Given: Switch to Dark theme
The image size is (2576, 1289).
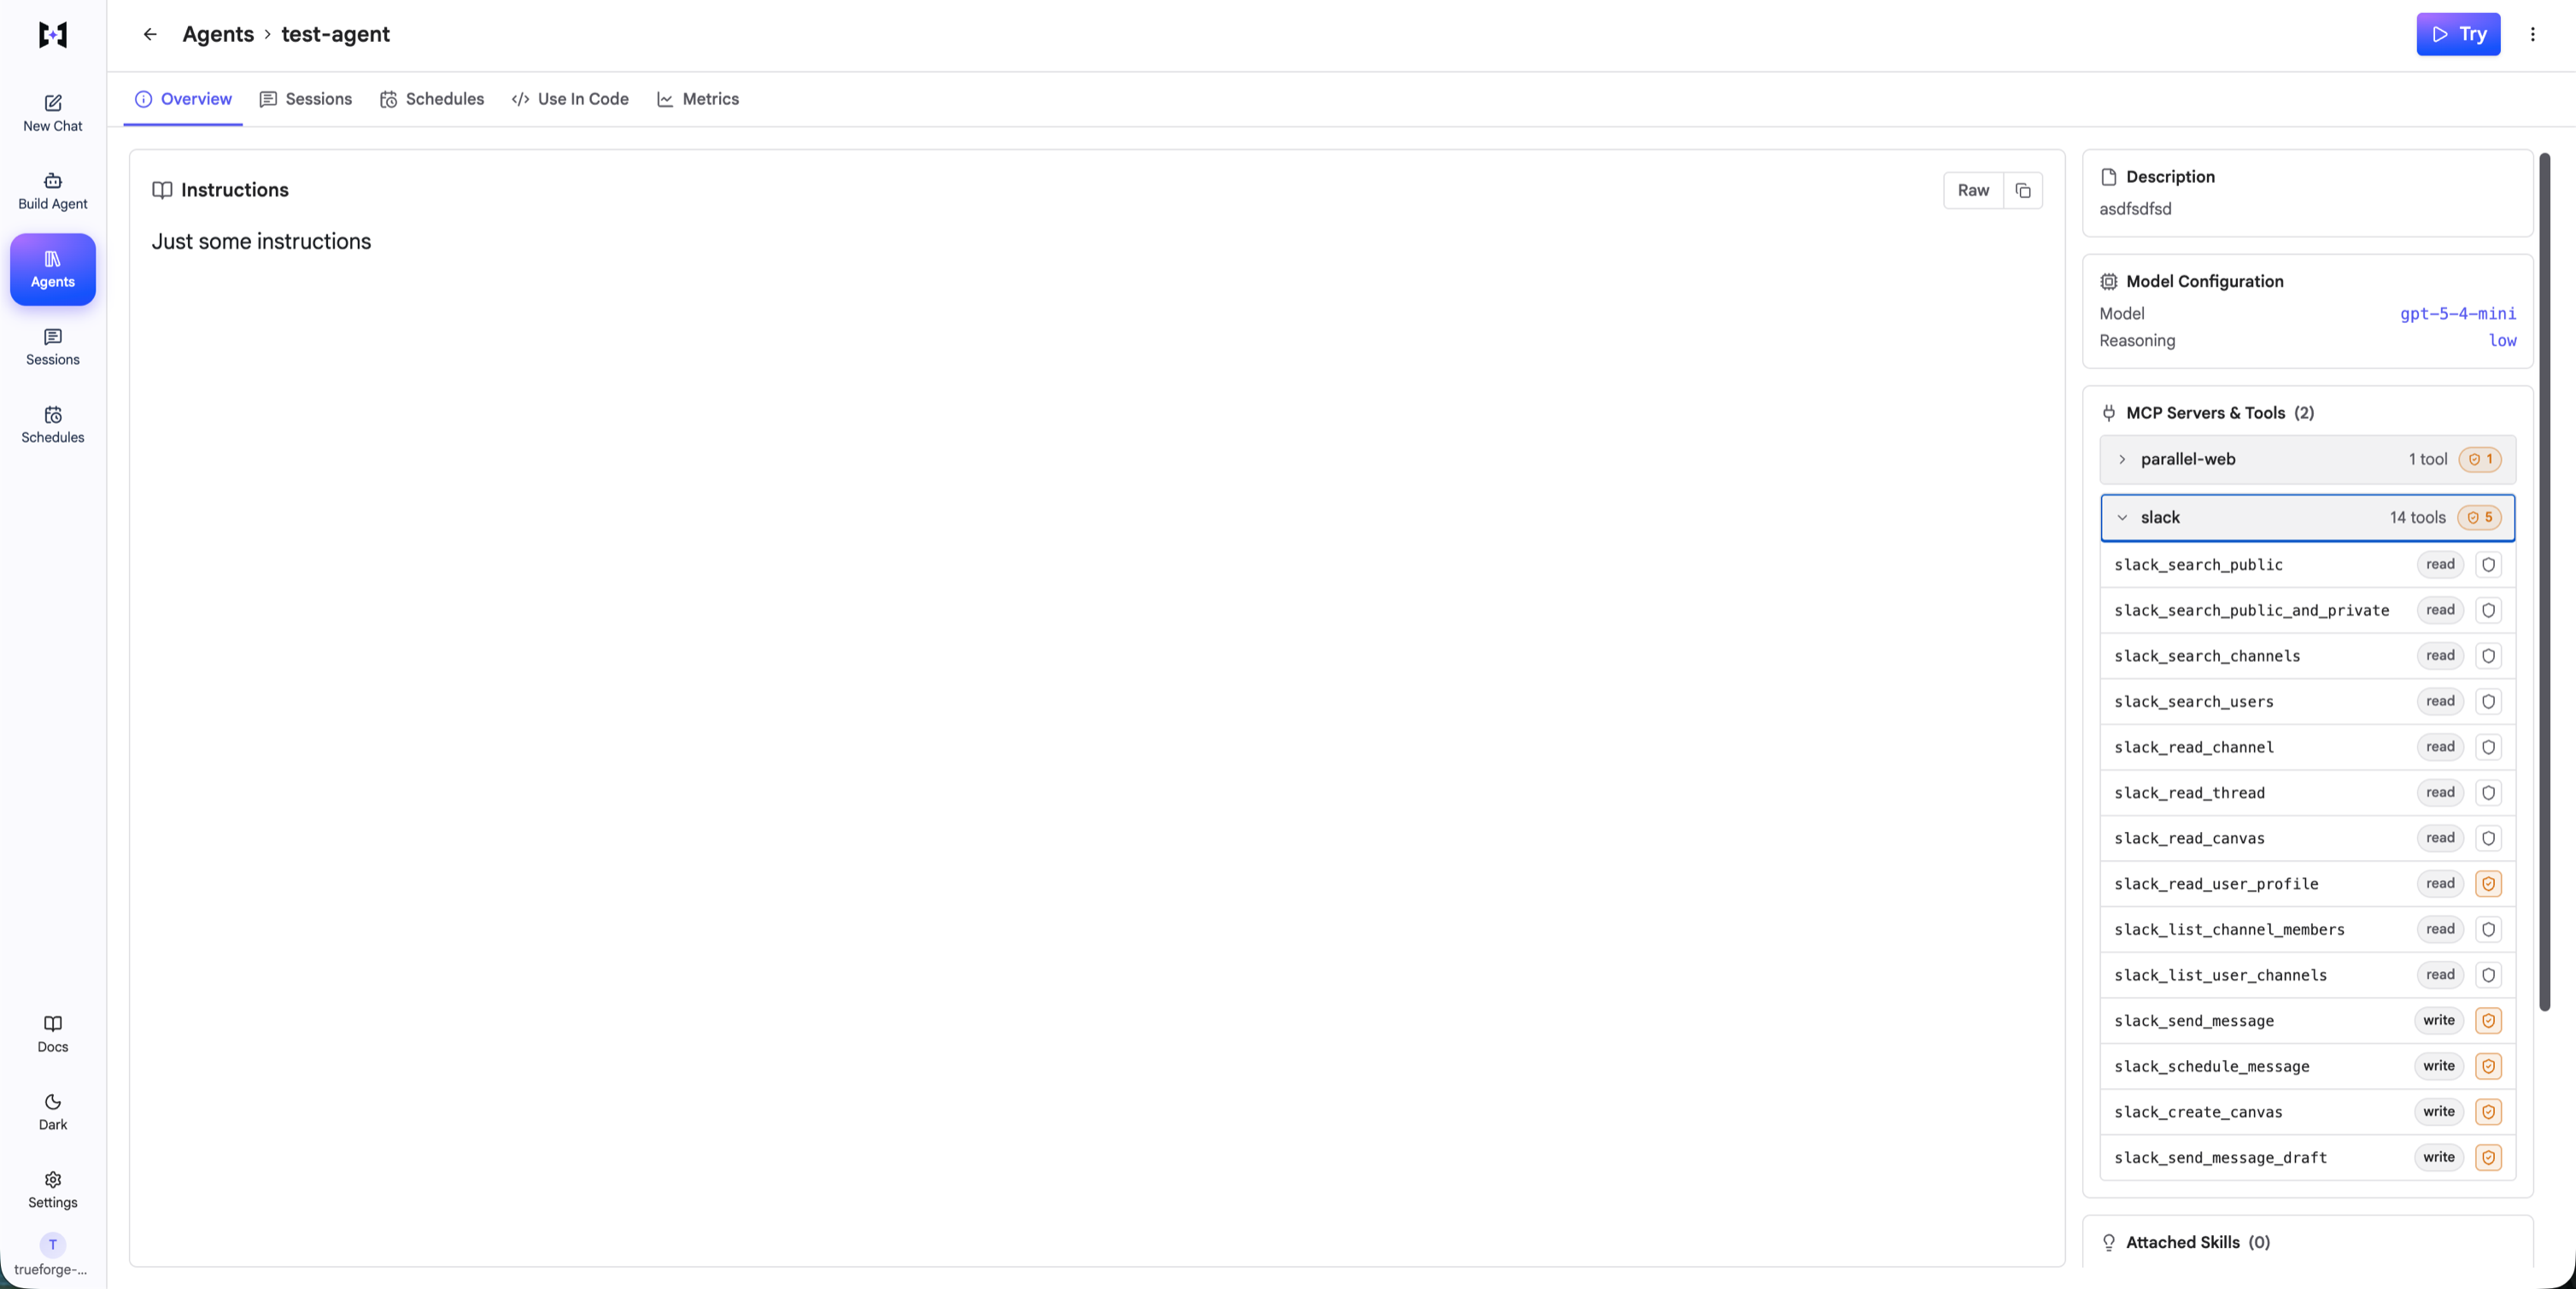Looking at the screenshot, I should pyautogui.click(x=52, y=1112).
